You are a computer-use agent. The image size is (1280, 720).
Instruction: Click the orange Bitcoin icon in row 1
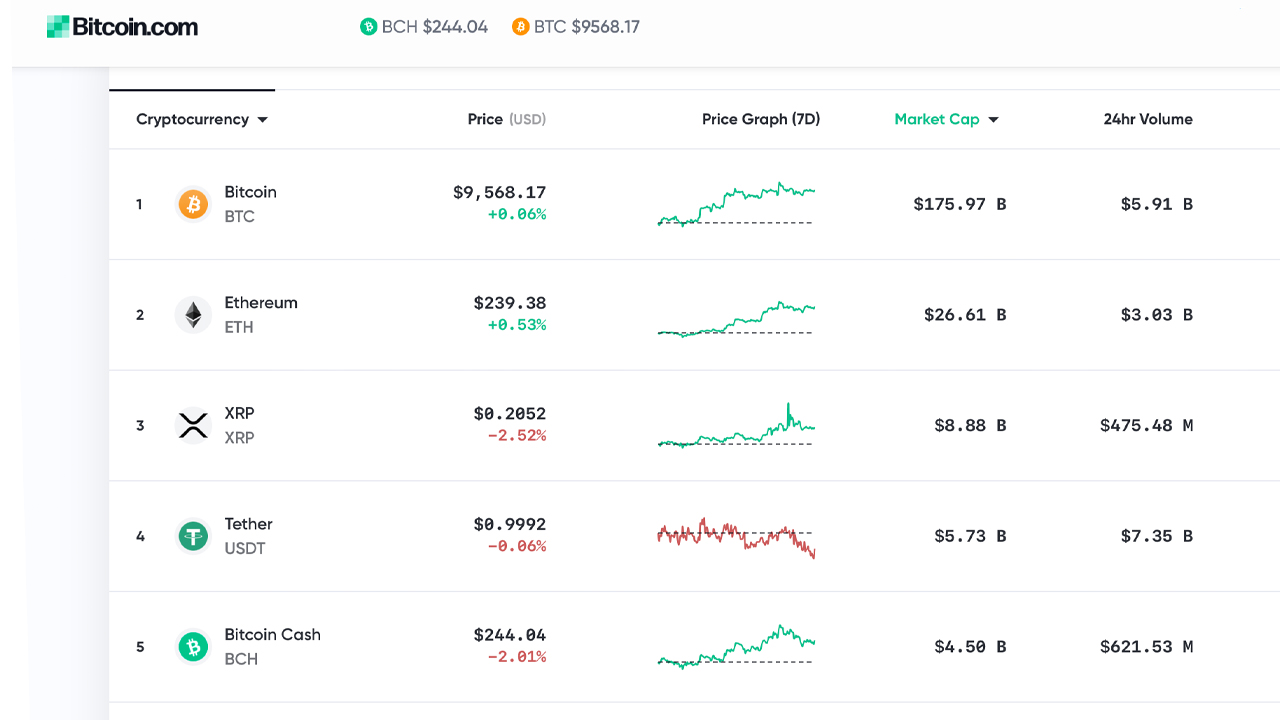pos(193,204)
